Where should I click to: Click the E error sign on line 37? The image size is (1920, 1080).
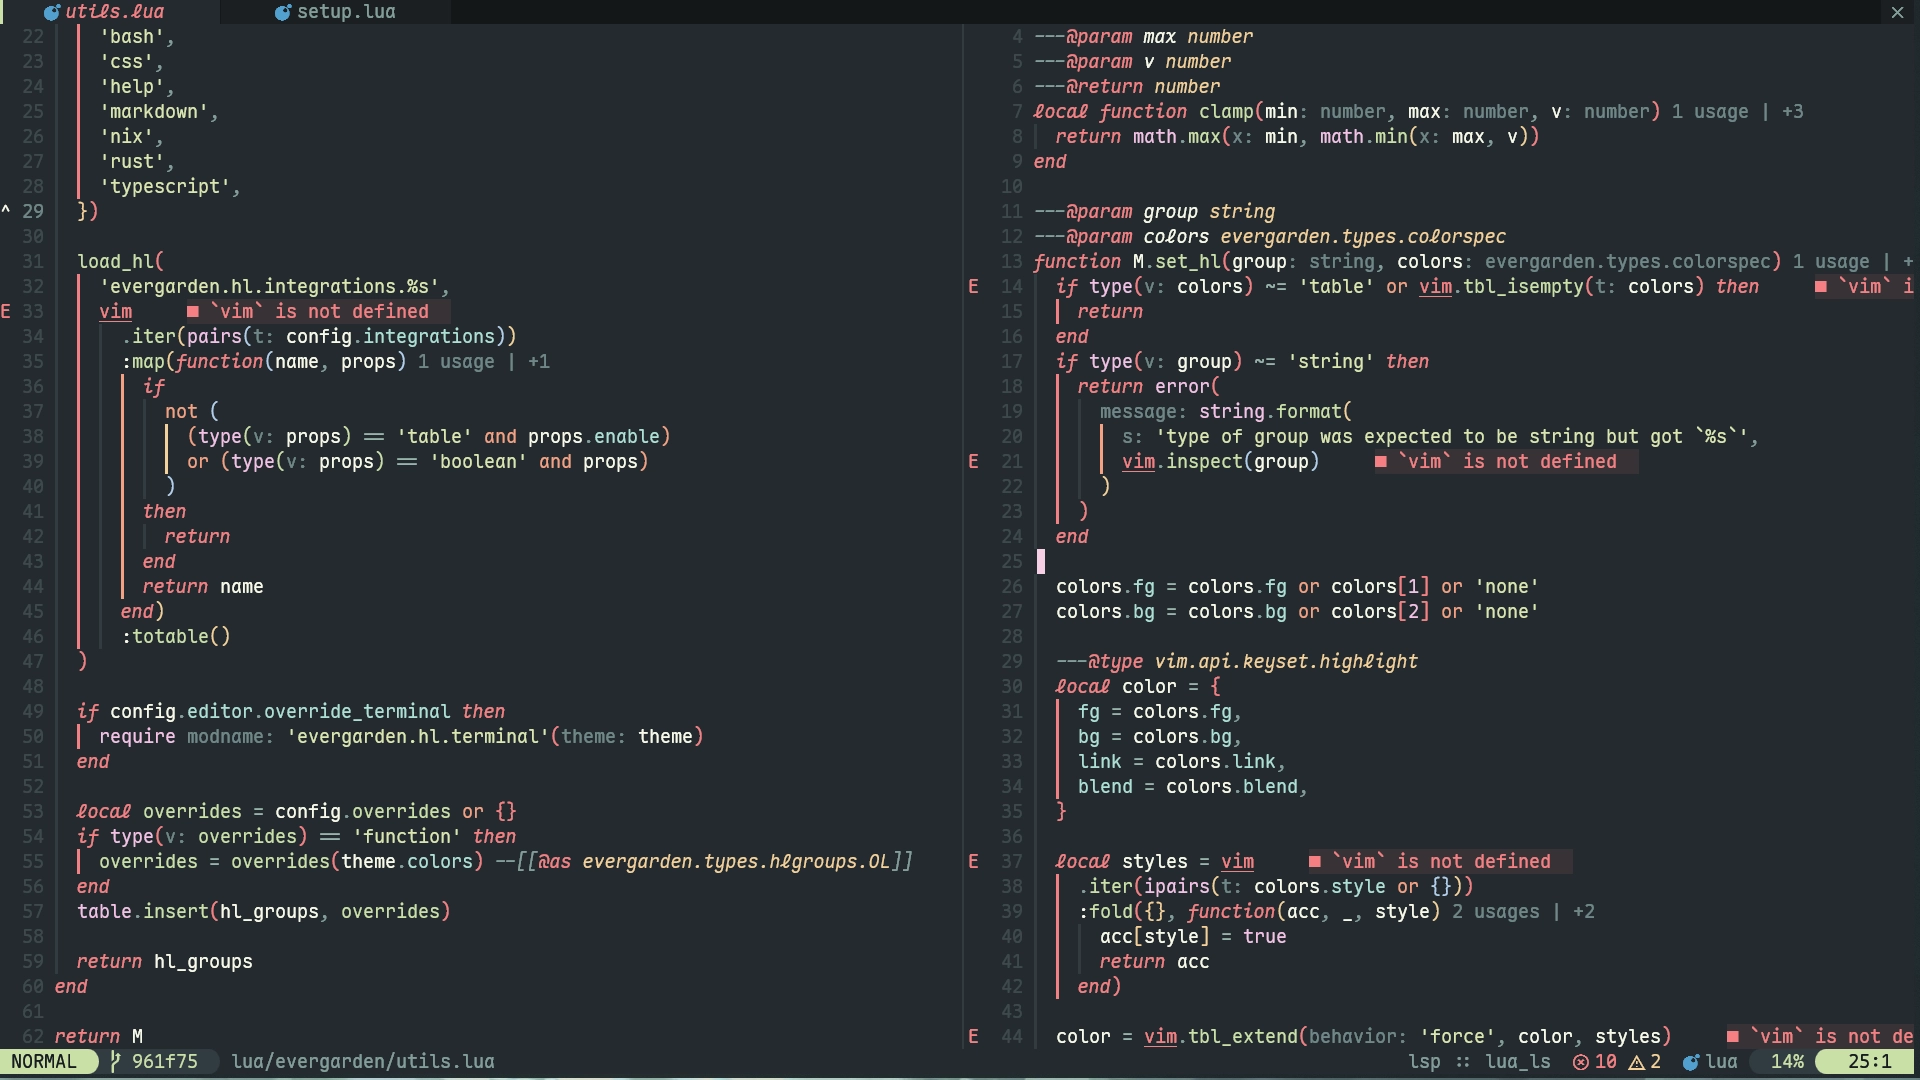click(973, 861)
